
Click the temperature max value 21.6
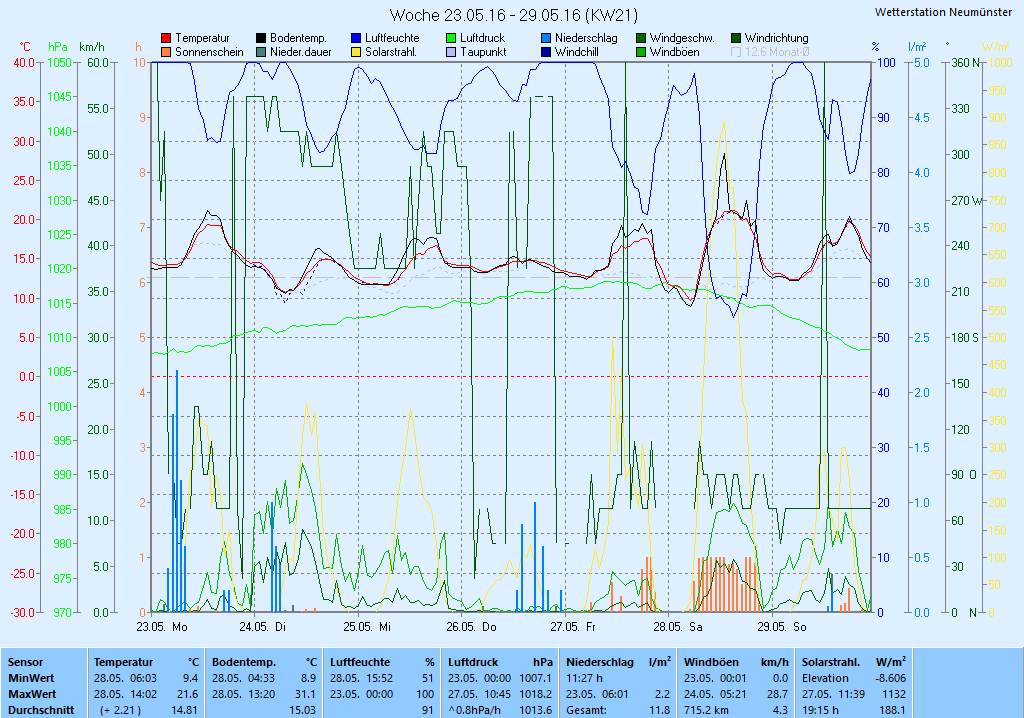pyautogui.click(x=187, y=694)
